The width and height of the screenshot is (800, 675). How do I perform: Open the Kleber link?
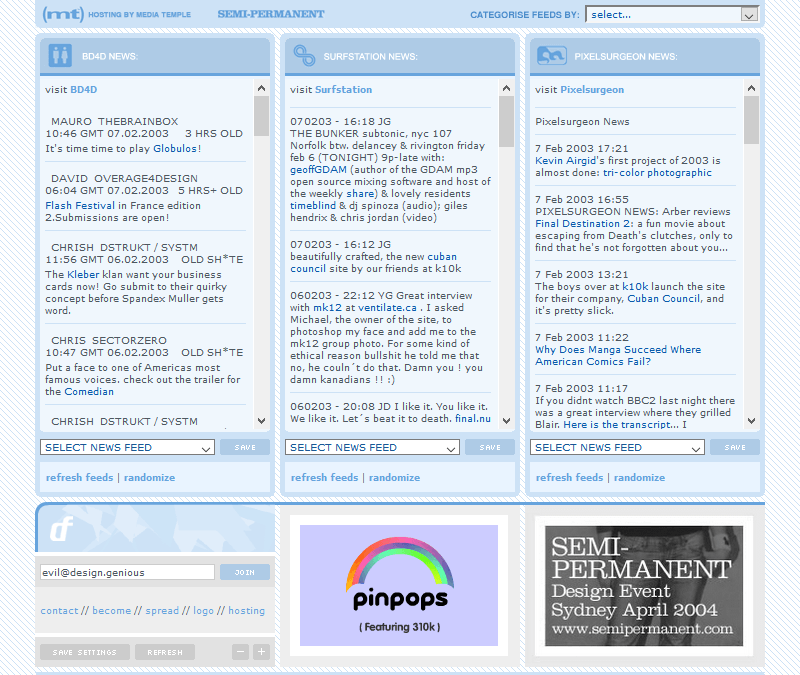[x=83, y=274]
